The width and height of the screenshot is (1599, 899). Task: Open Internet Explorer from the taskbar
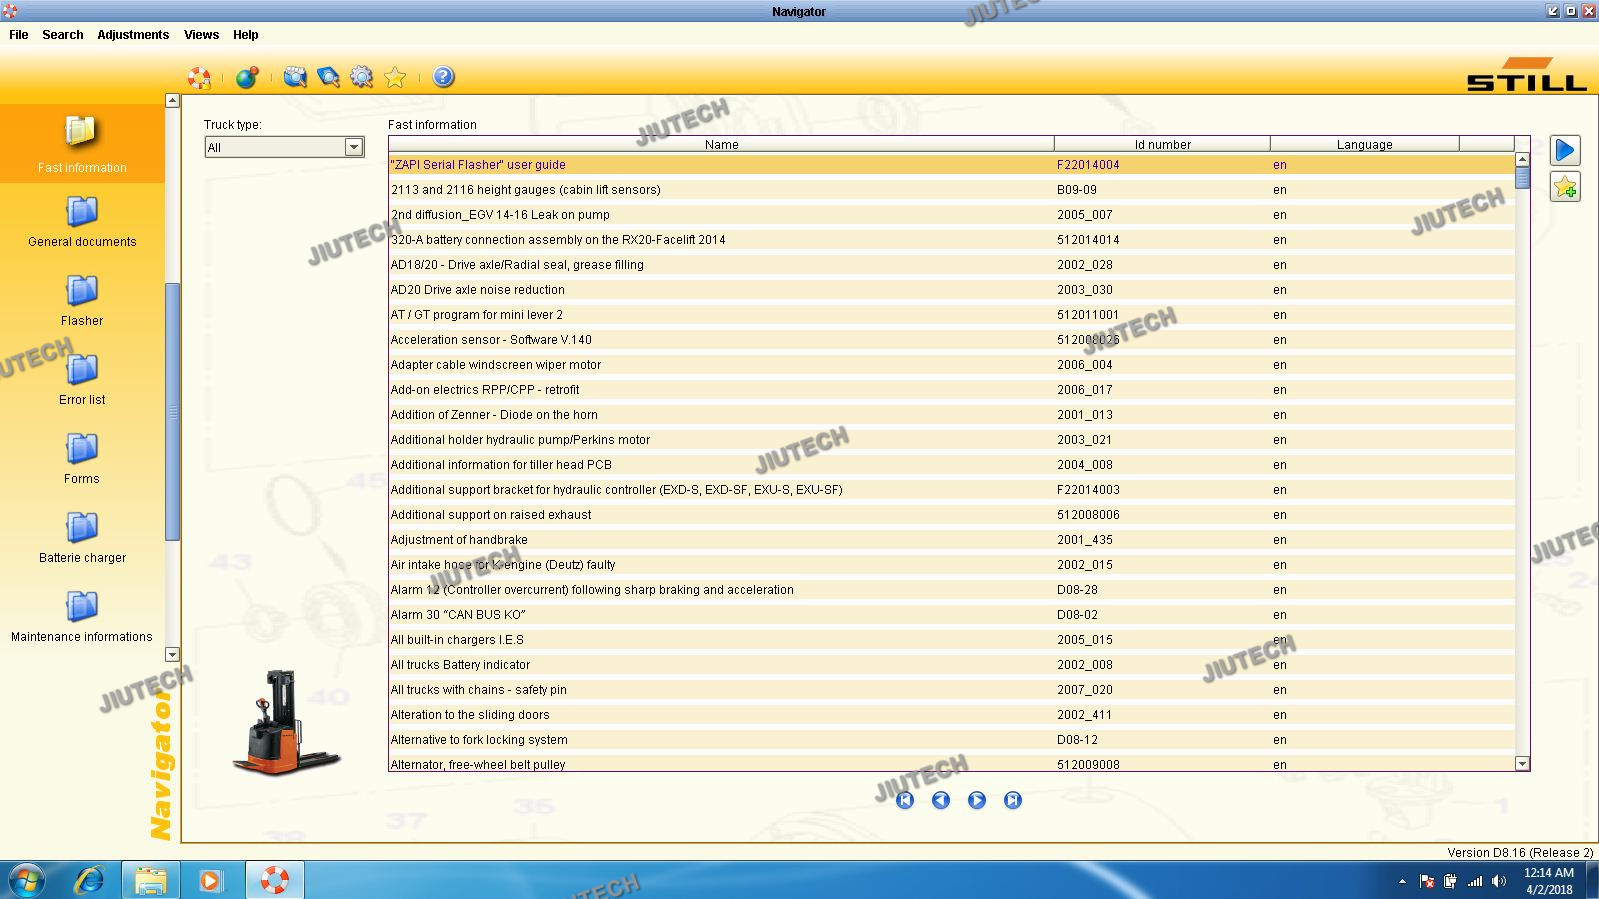(90, 880)
